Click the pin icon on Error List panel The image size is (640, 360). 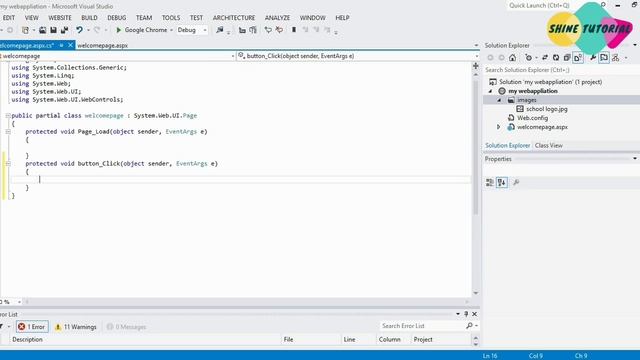[466, 314]
